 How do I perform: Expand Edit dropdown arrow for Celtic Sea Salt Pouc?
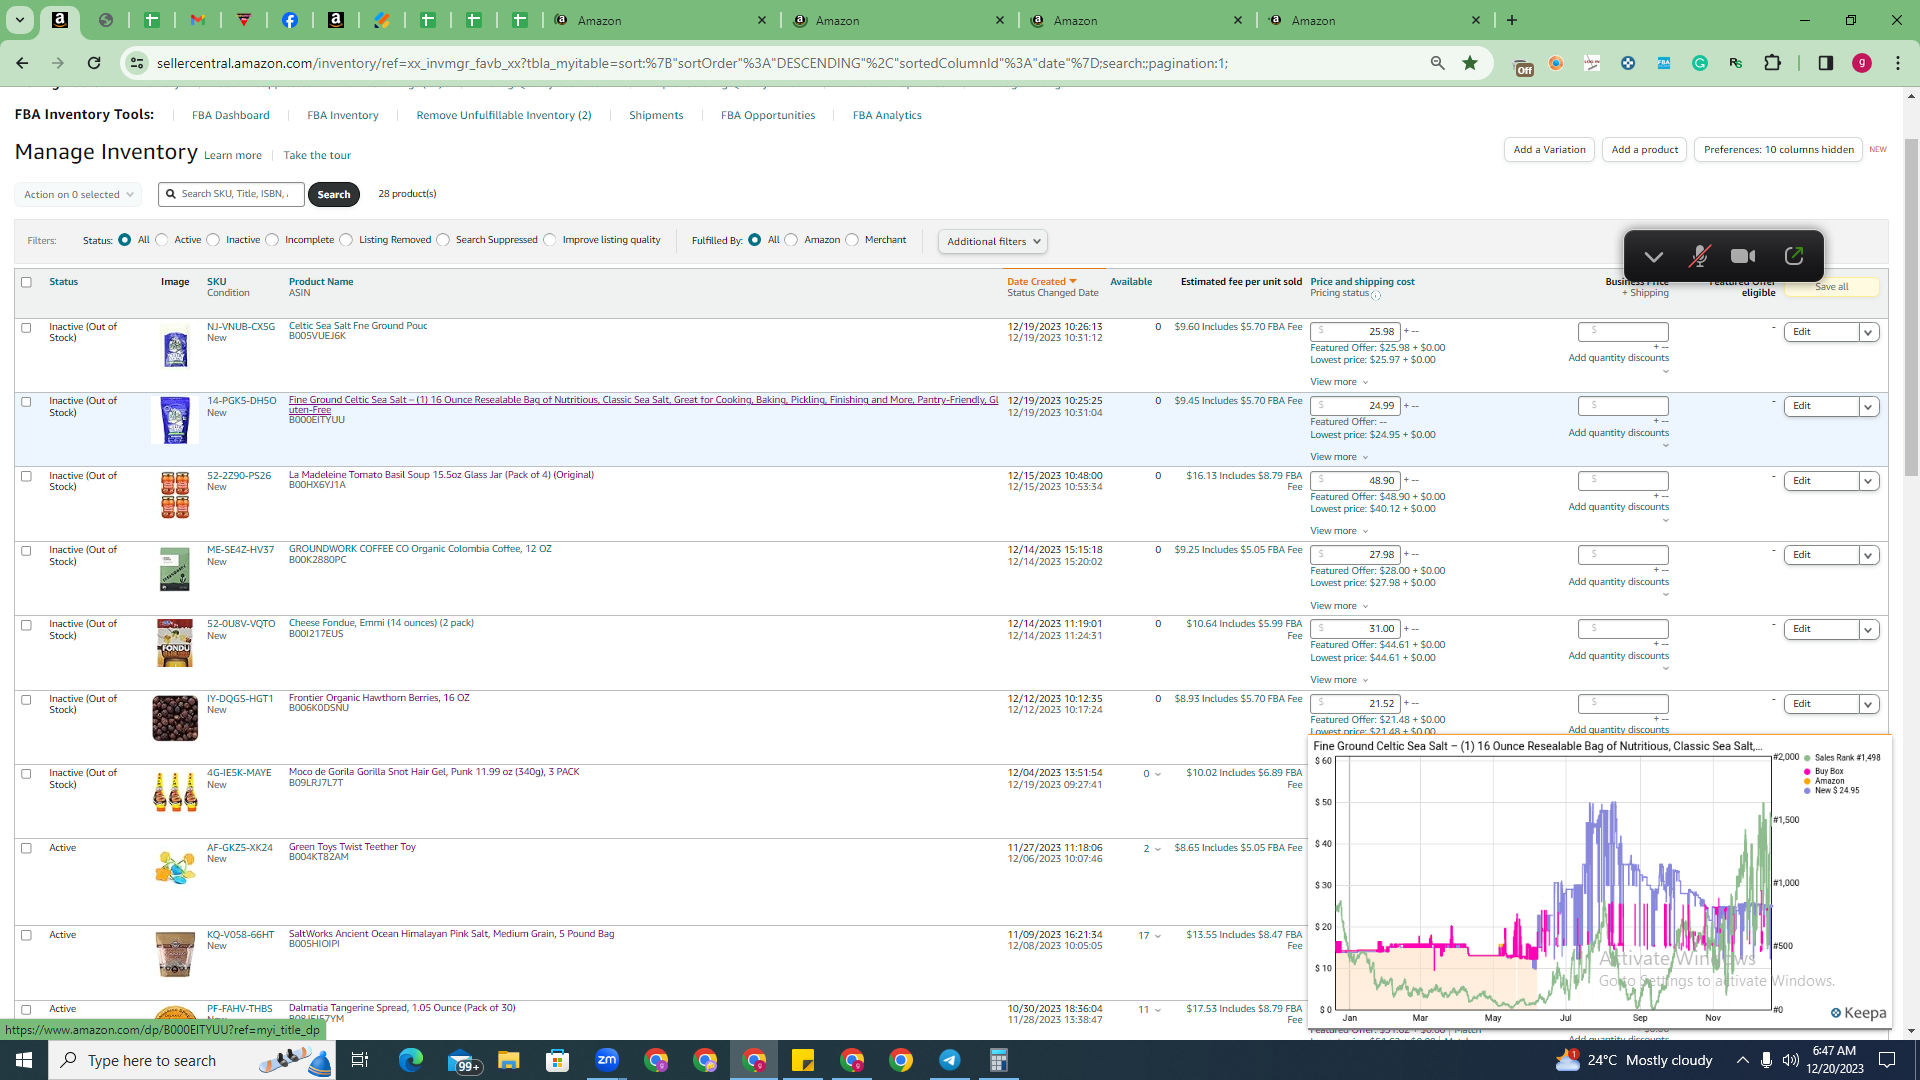click(1869, 332)
